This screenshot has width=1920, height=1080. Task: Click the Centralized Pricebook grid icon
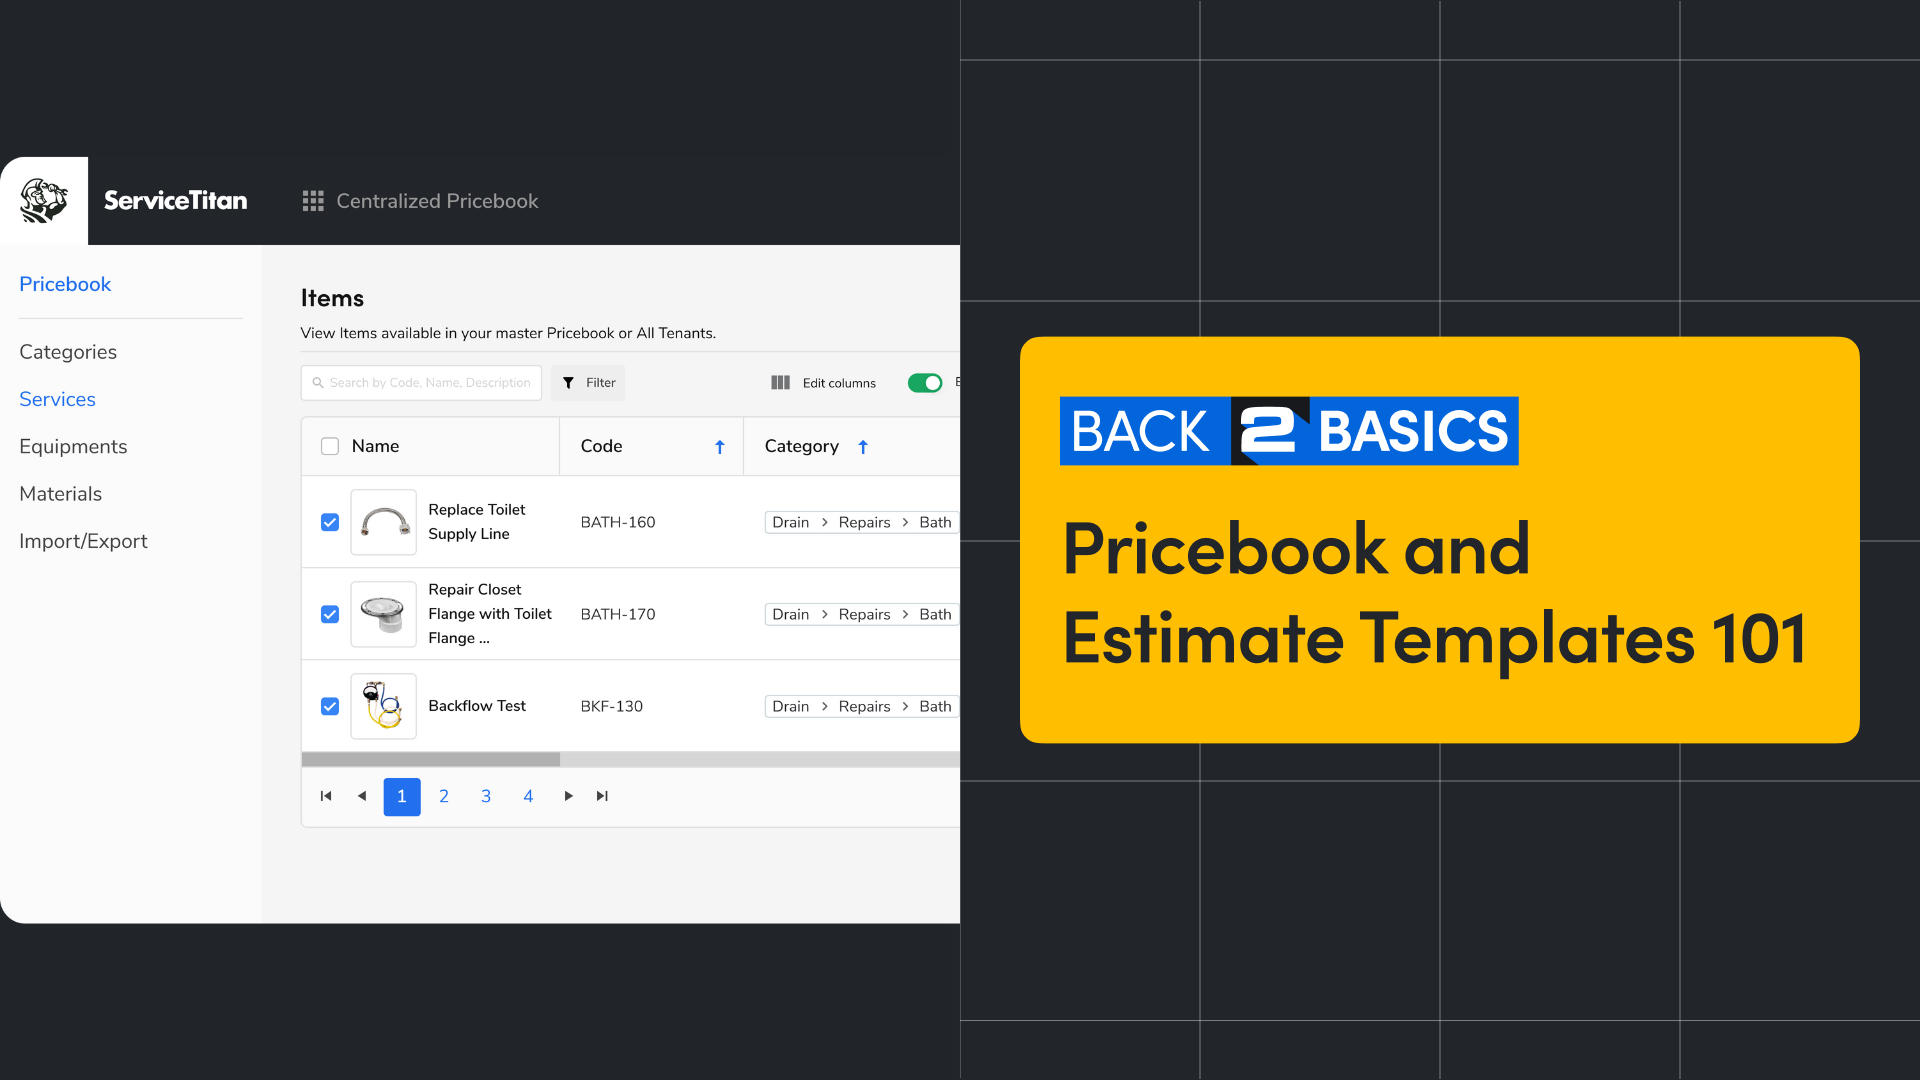[313, 200]
